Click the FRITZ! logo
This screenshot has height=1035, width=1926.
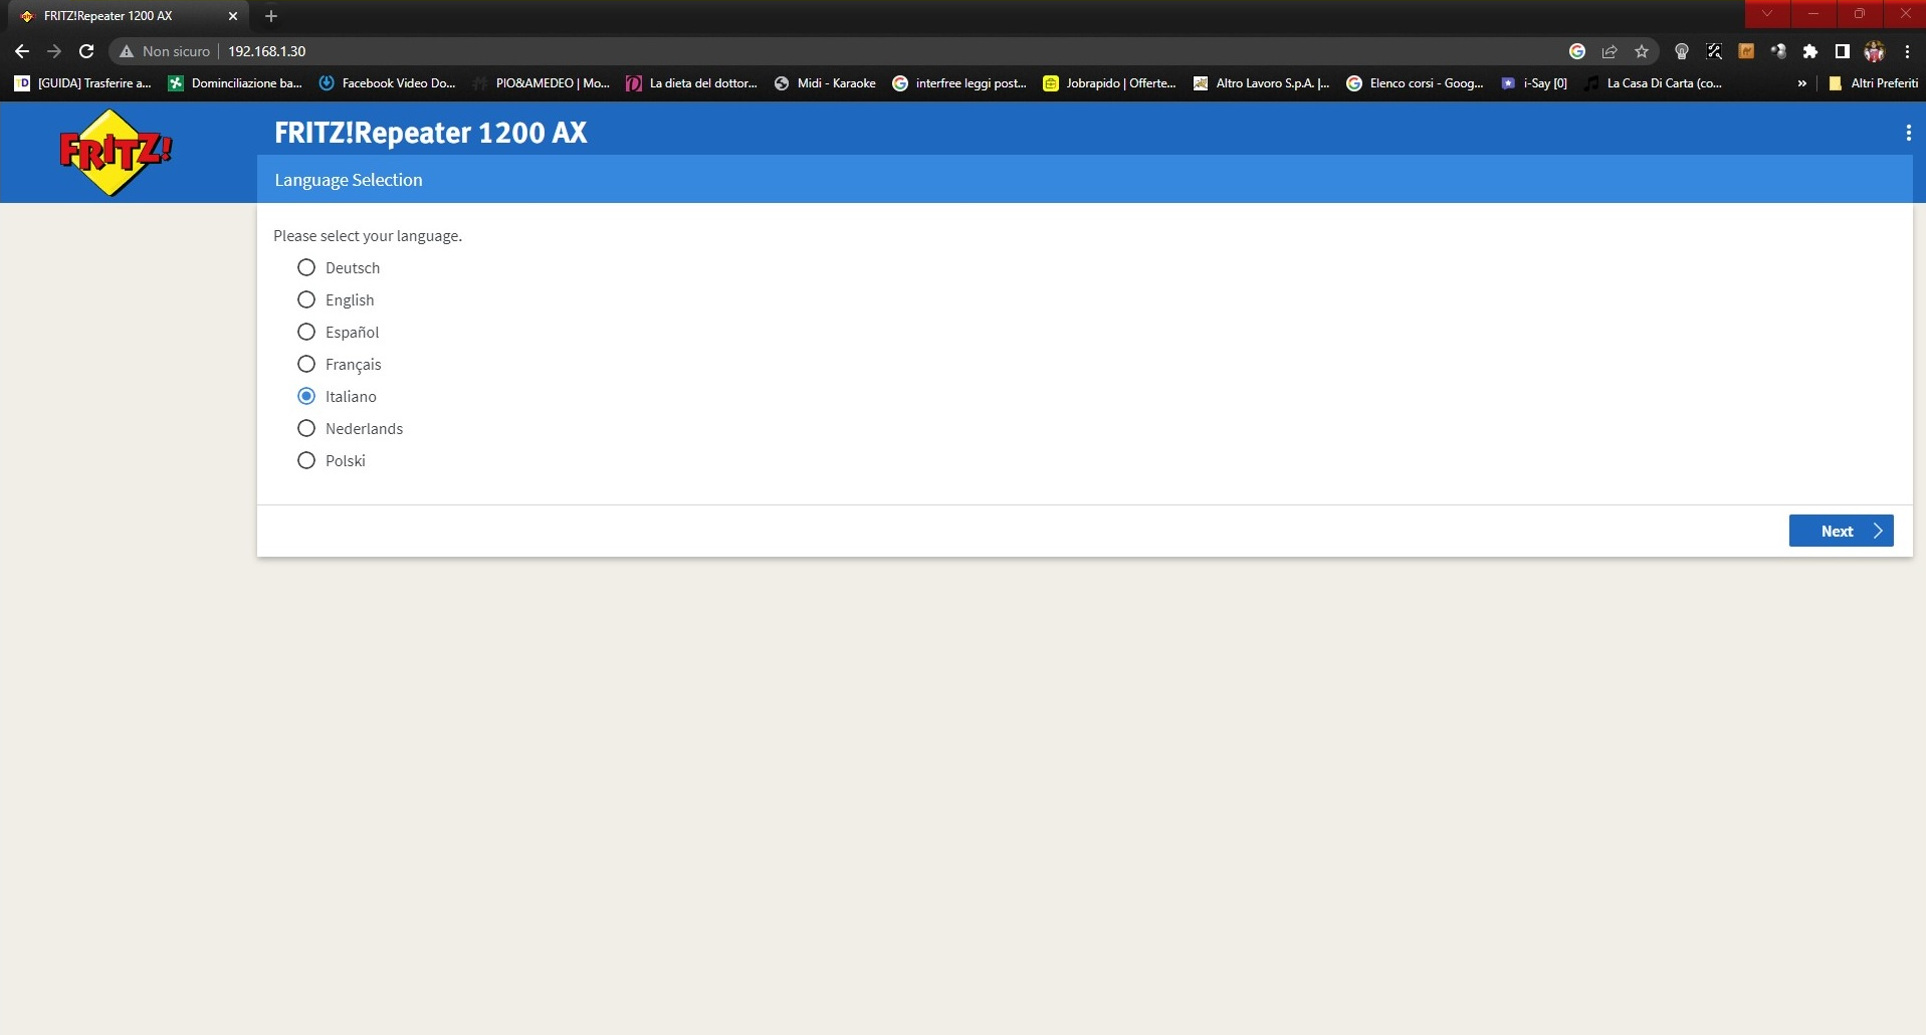pos(115,152)
